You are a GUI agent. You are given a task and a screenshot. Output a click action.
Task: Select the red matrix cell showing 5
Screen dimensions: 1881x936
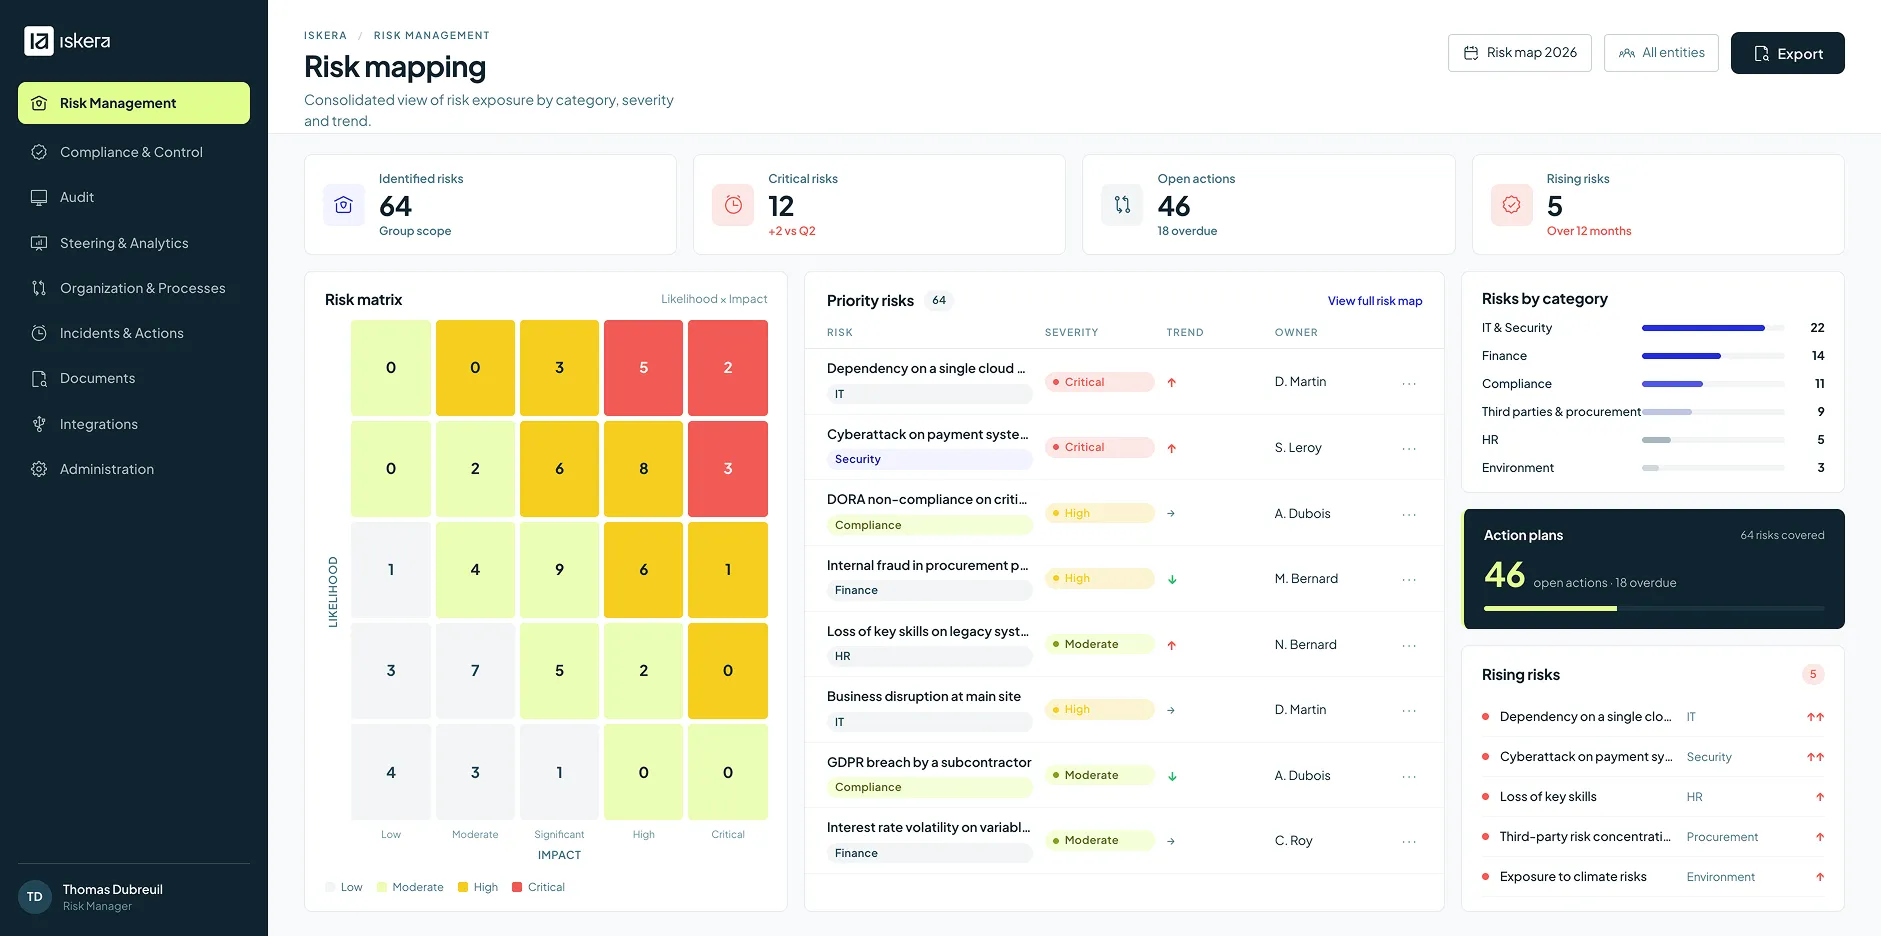click(x=644, y=368)
